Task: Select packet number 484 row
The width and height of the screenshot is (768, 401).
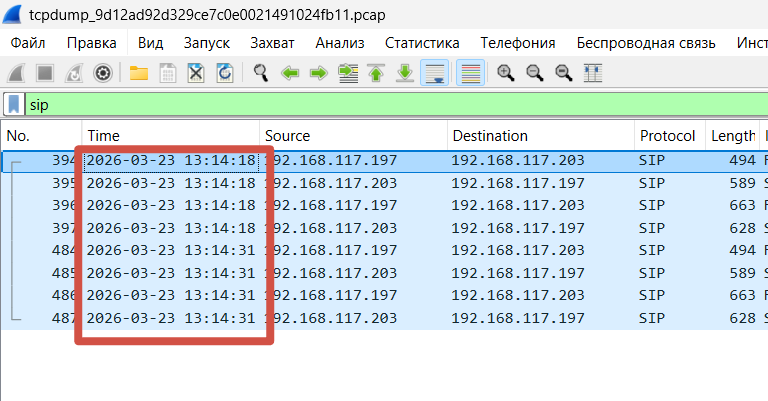Action: [x=384, y=251]
